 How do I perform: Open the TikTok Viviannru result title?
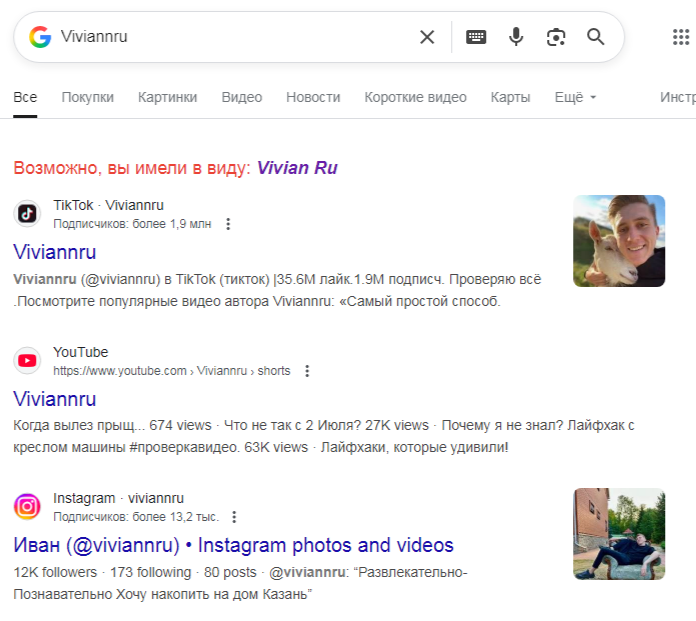click(x=55, y=252)
